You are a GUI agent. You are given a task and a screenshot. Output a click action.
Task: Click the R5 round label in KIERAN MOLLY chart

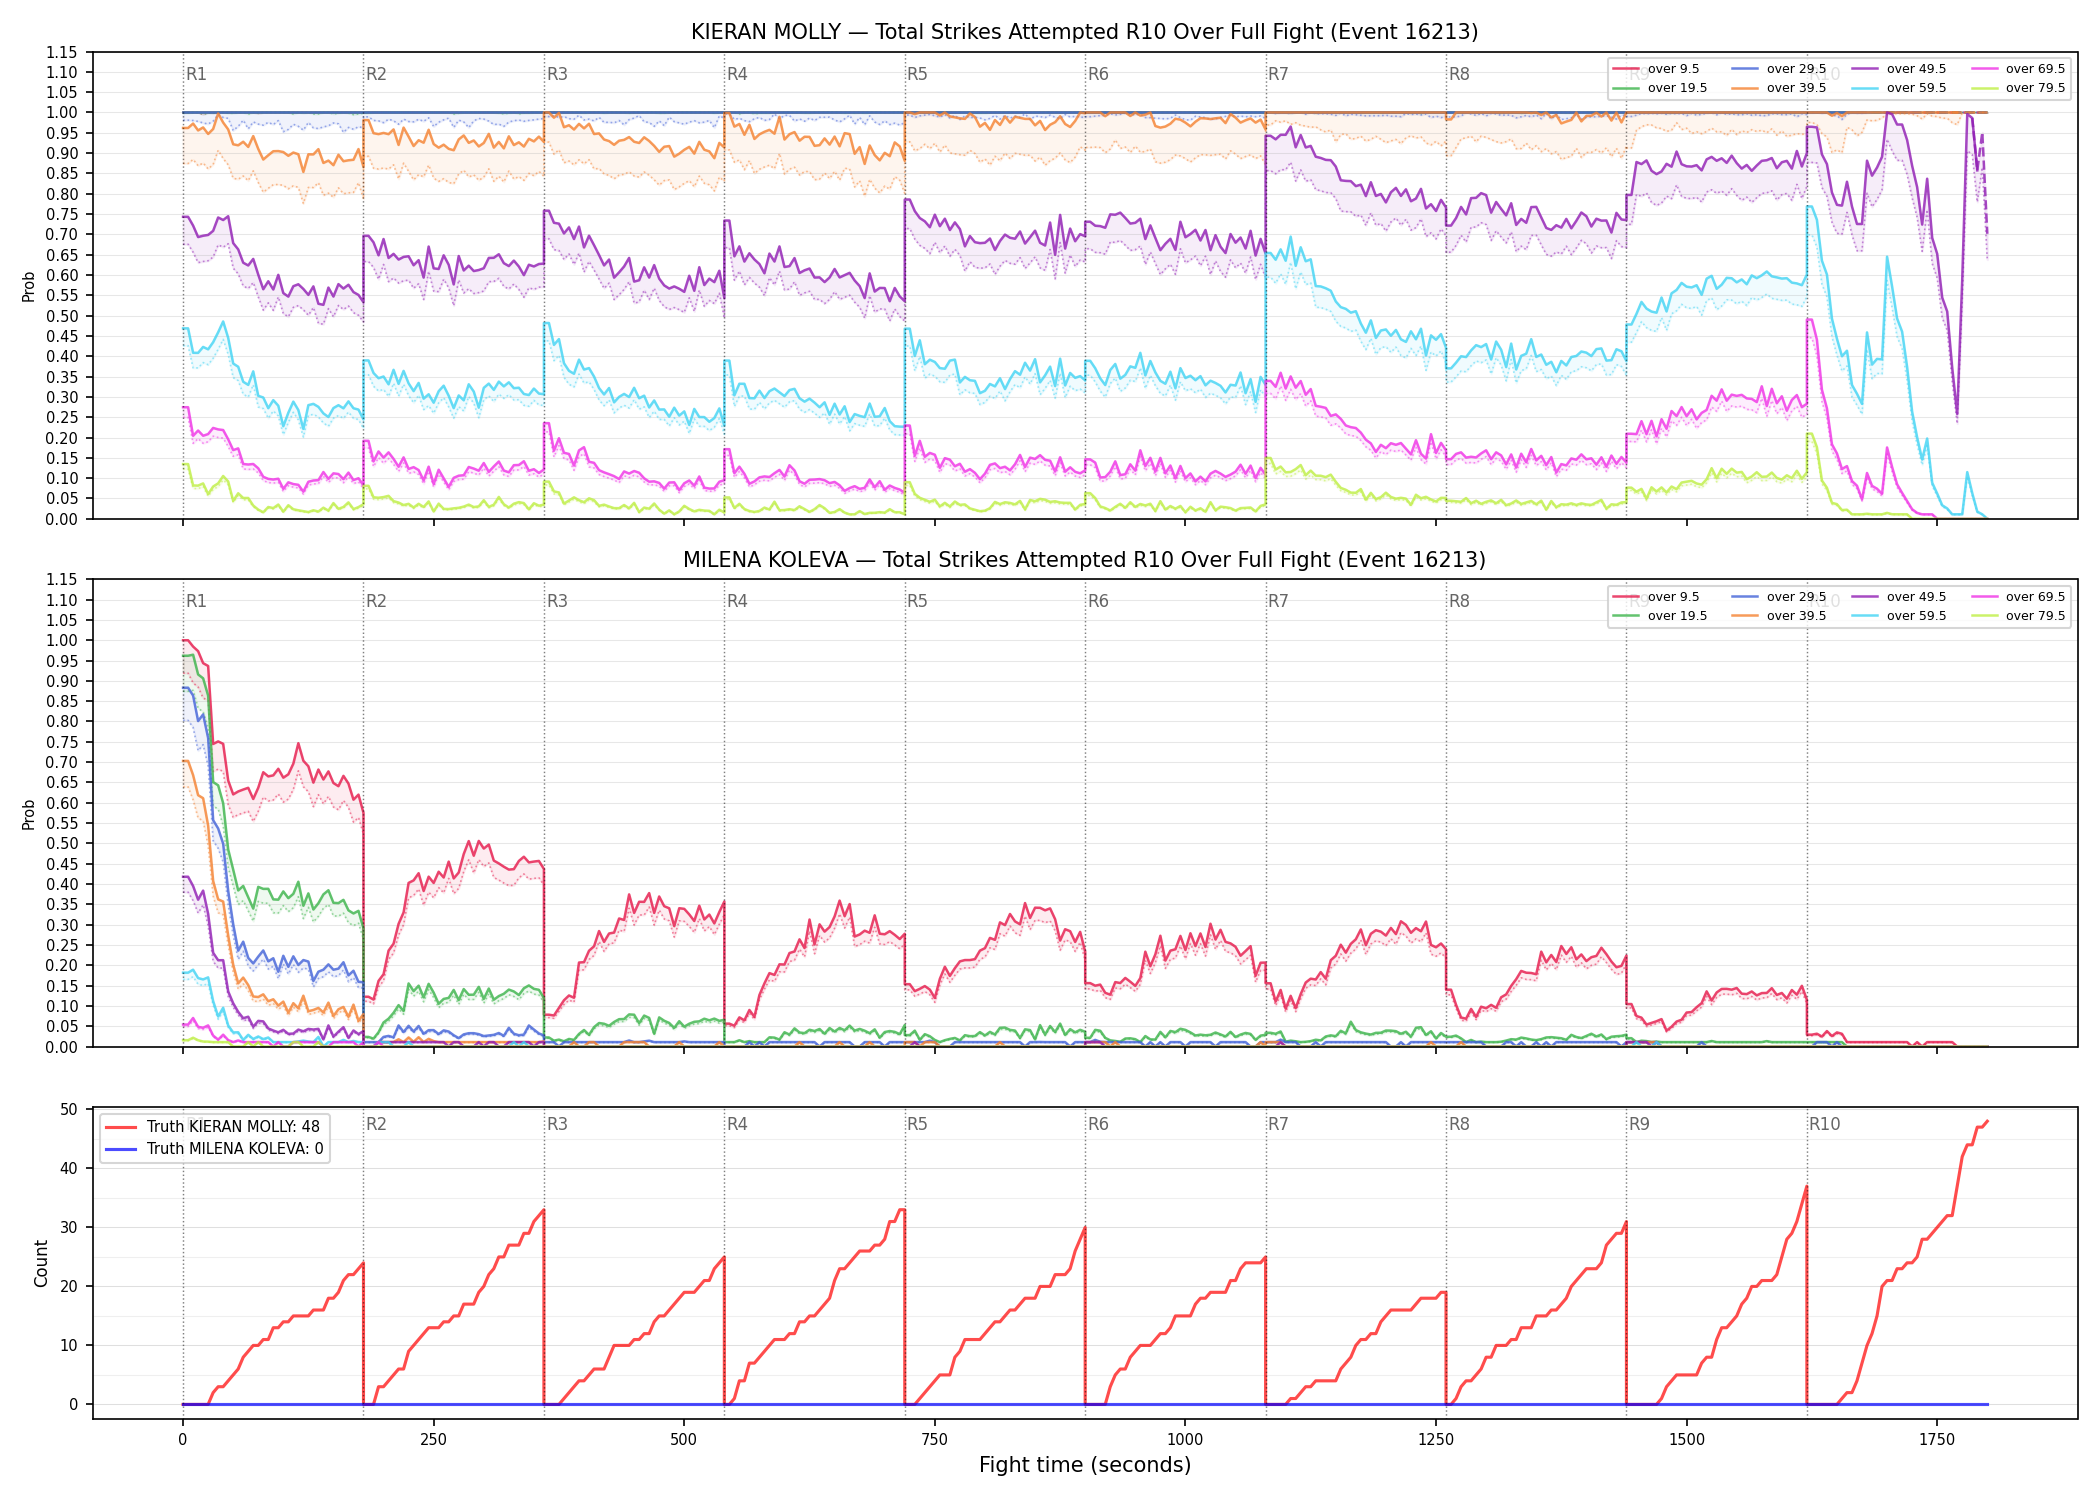coord(917,74)
